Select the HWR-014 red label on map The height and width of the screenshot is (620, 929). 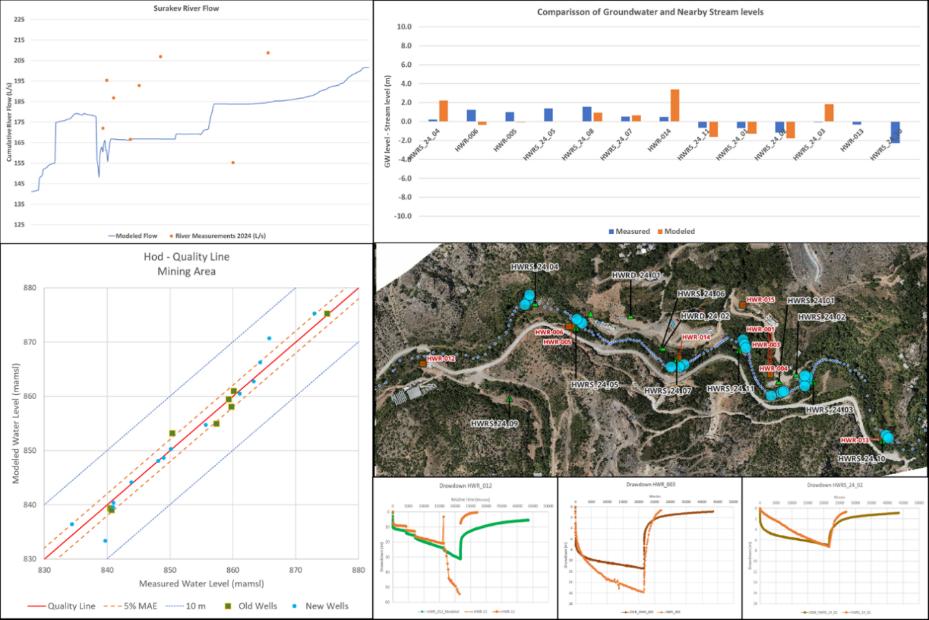point(696,337)
